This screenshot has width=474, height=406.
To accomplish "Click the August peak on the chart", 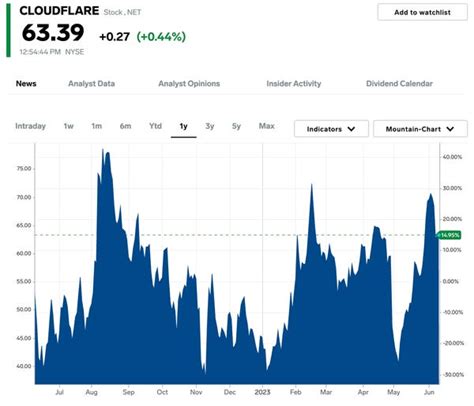I will coord(103,150).
